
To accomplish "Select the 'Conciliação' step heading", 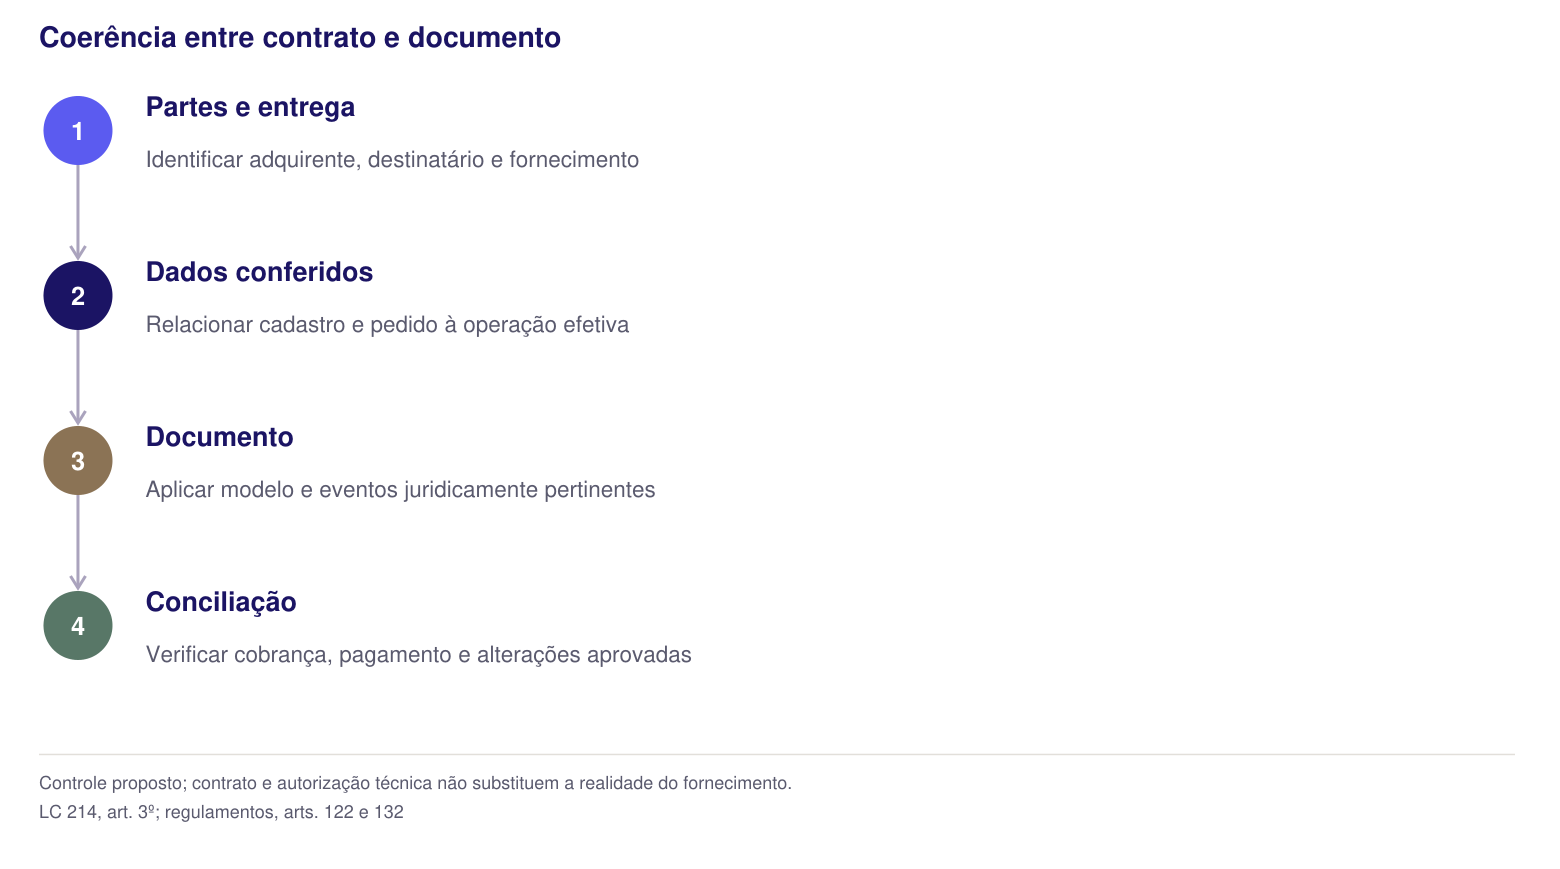I will click(221, 602).
